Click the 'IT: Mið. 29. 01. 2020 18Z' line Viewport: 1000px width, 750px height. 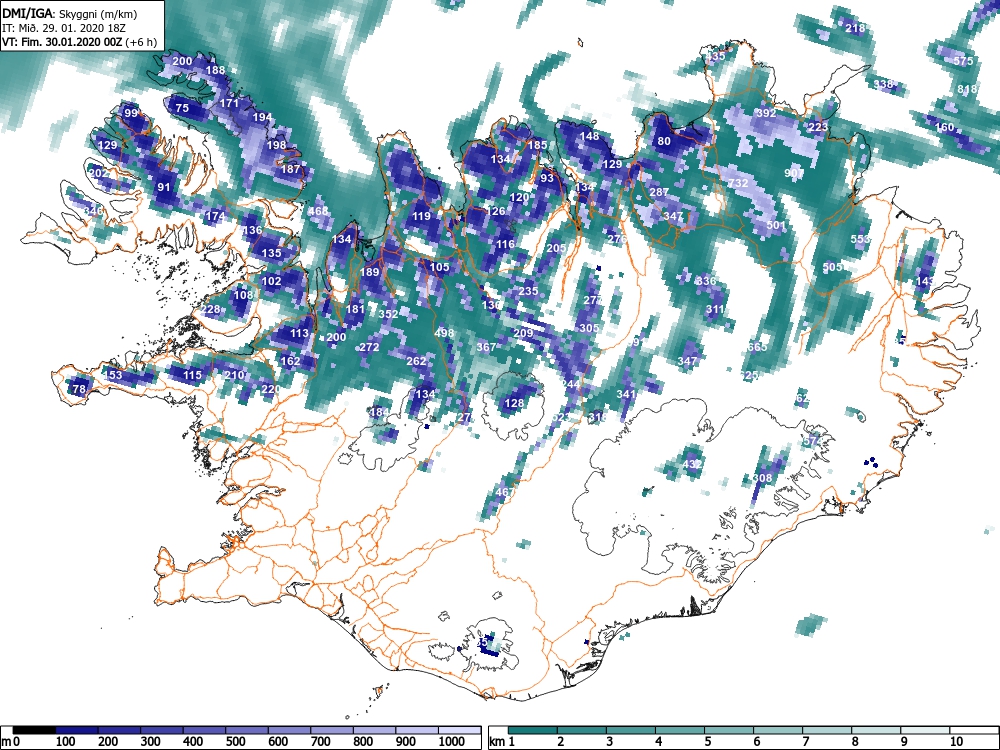click(64, 28)
